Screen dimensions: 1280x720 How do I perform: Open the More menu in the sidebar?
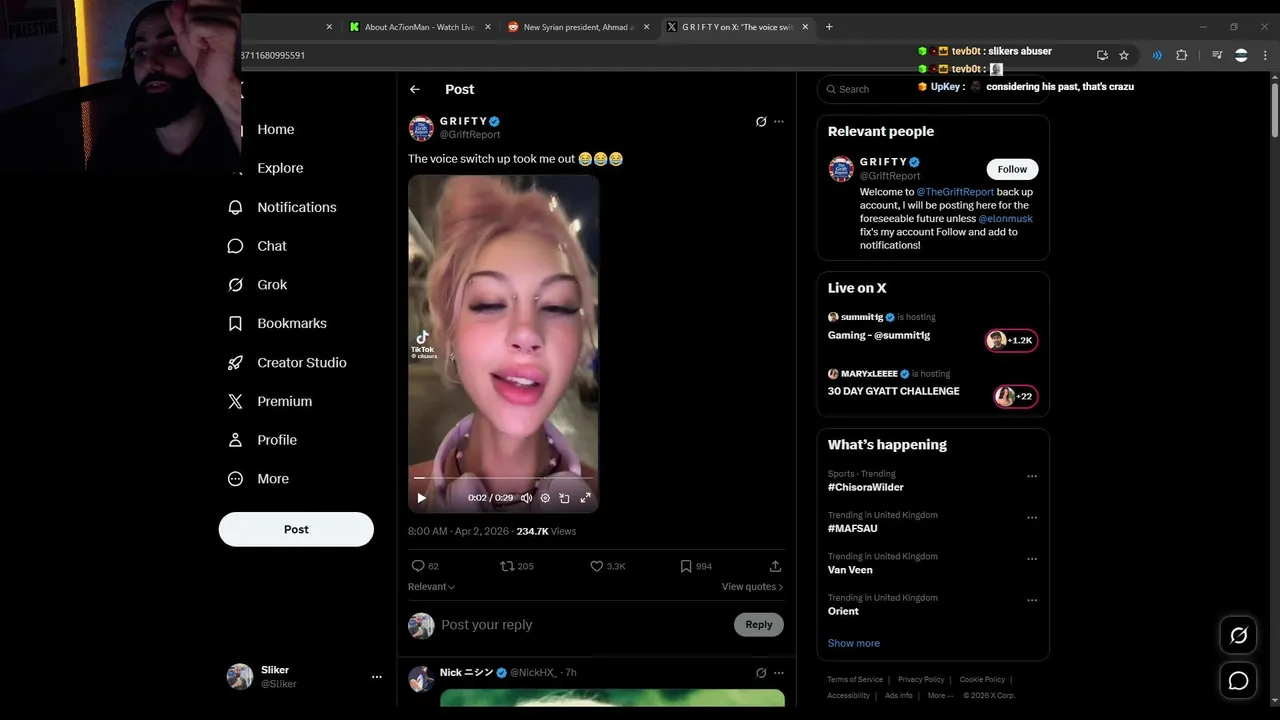coord(256,479)
